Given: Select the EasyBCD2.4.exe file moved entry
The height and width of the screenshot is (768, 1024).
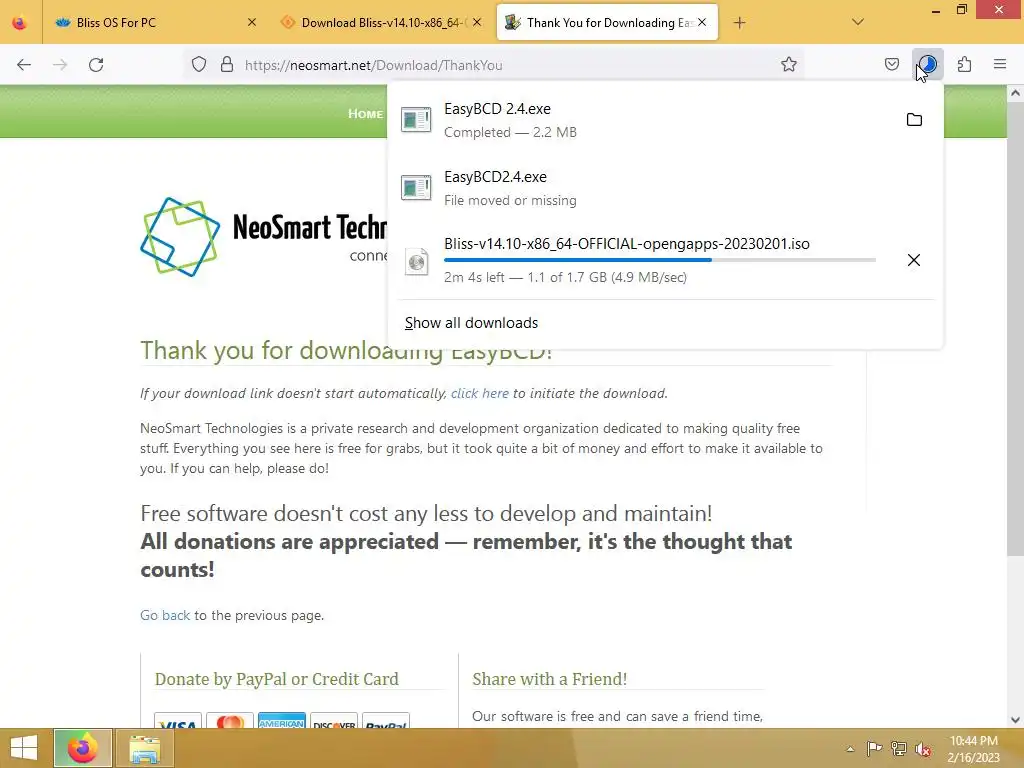Looking at the screenshot, I should click(x=665, y=188).
